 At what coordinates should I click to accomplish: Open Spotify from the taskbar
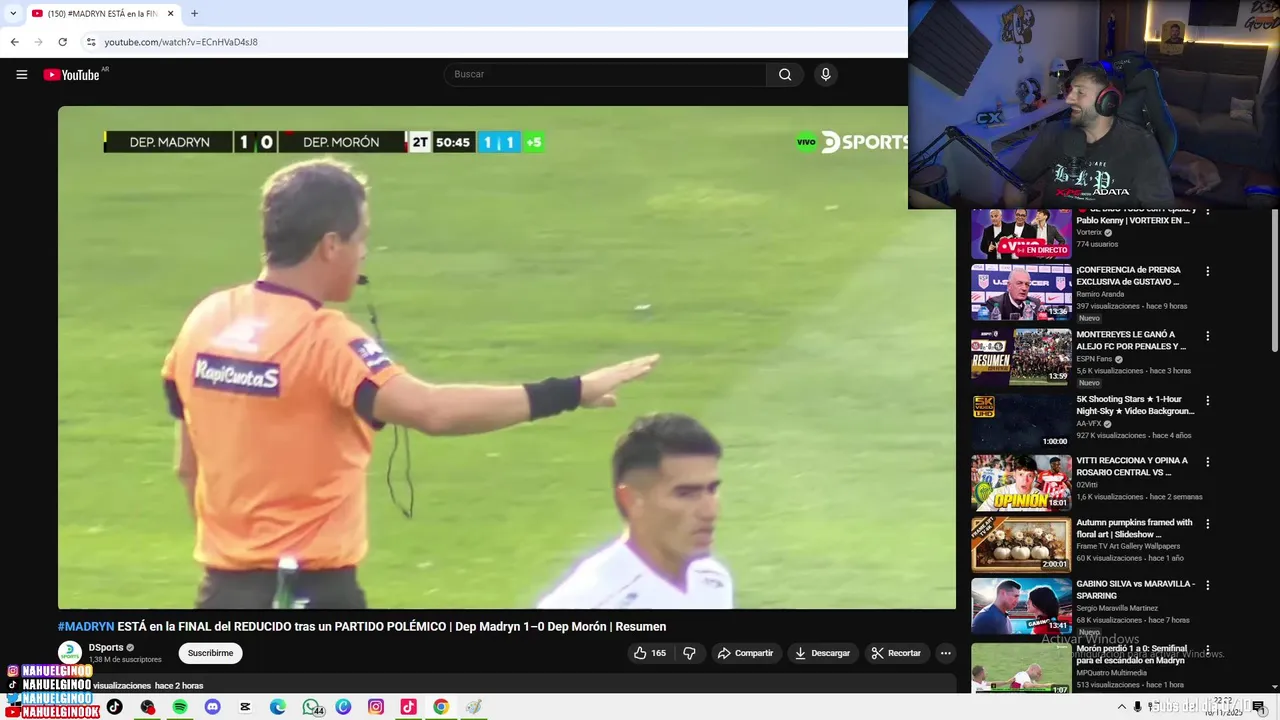[180, 707]
